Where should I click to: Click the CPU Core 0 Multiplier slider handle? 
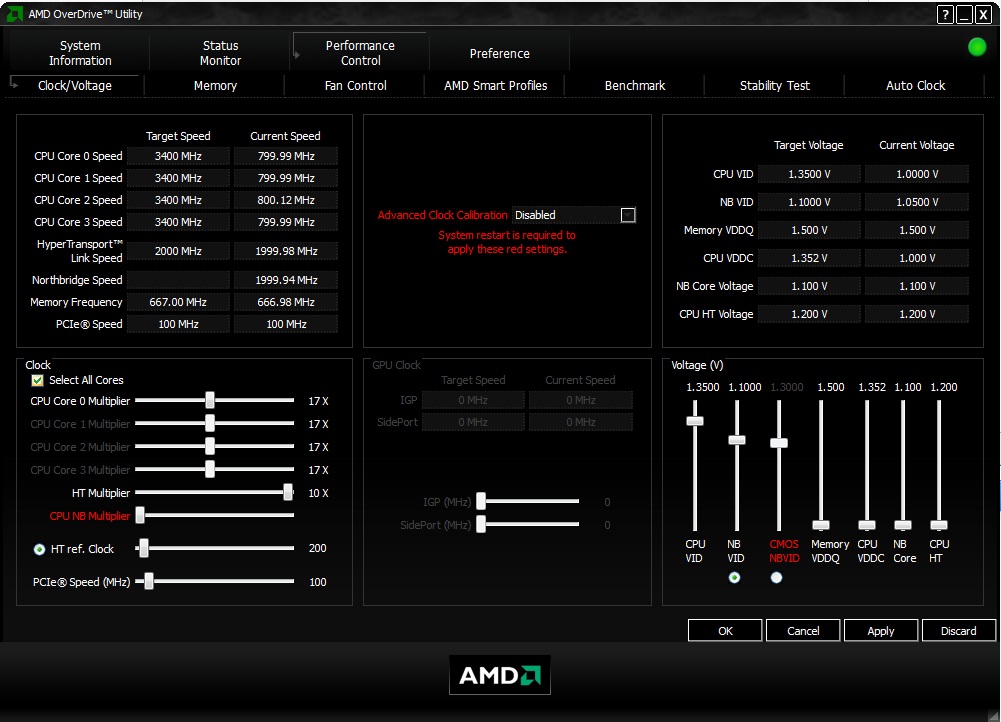(210, 401)
